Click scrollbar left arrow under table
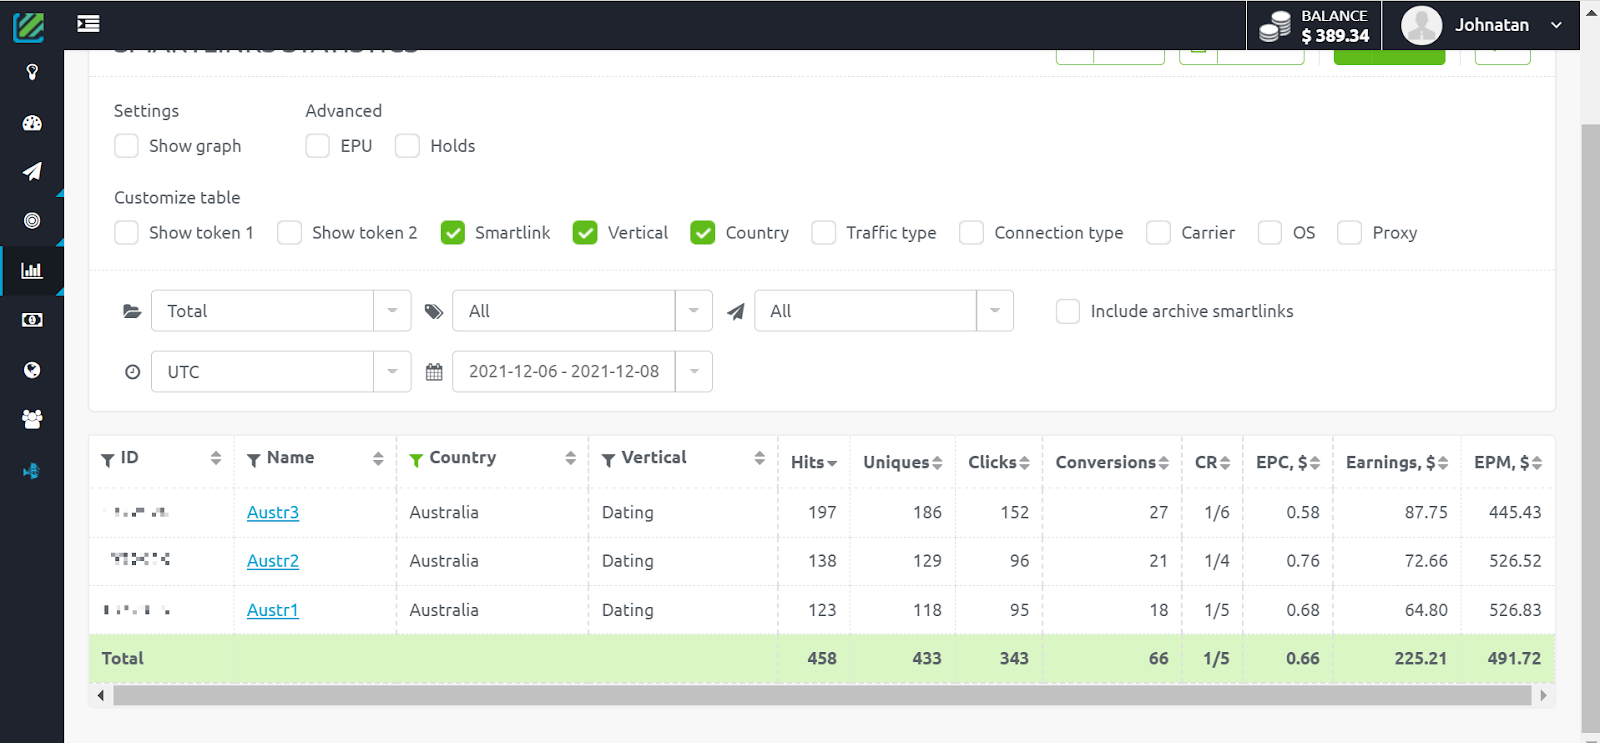 100,695
